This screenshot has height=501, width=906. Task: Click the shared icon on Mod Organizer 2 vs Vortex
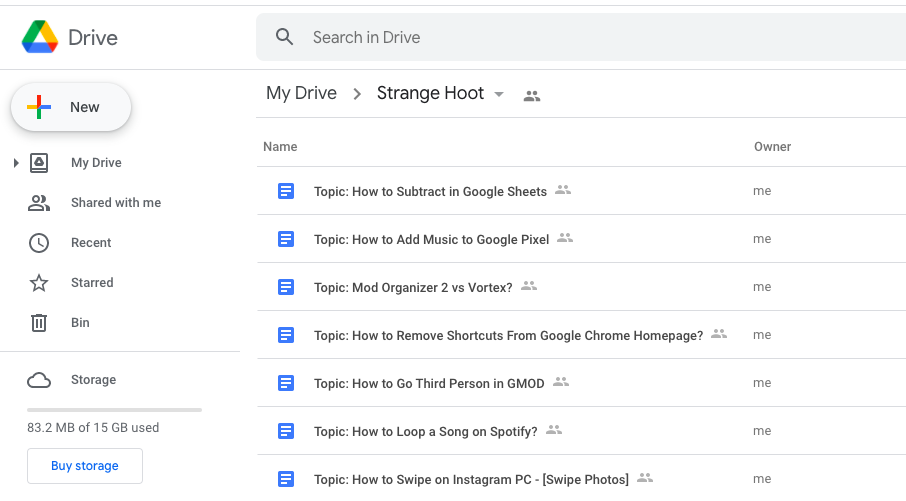pos(529,285)
